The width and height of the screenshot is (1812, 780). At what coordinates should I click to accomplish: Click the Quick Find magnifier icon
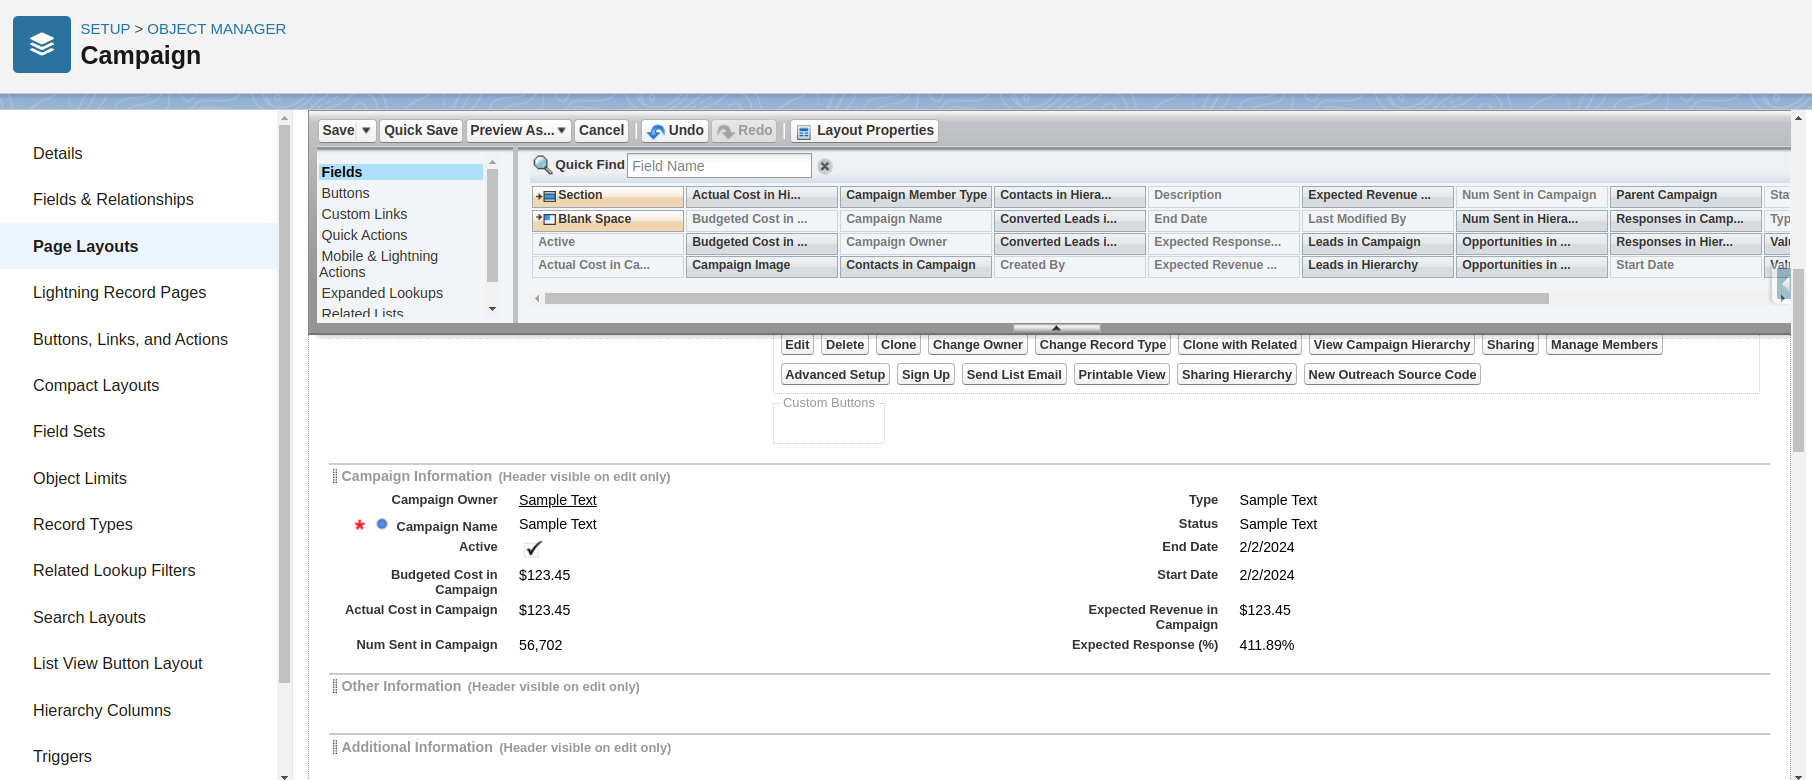(542, 165)
